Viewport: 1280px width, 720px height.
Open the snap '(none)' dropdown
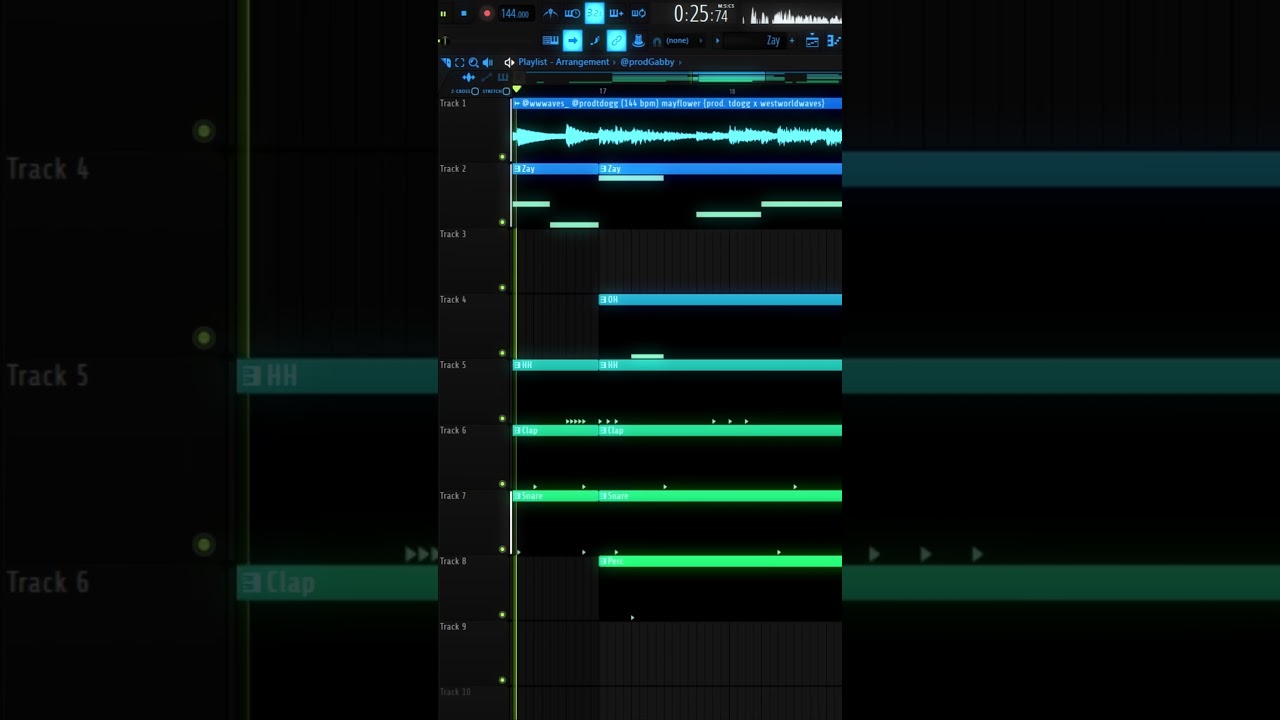click(678, 41)
